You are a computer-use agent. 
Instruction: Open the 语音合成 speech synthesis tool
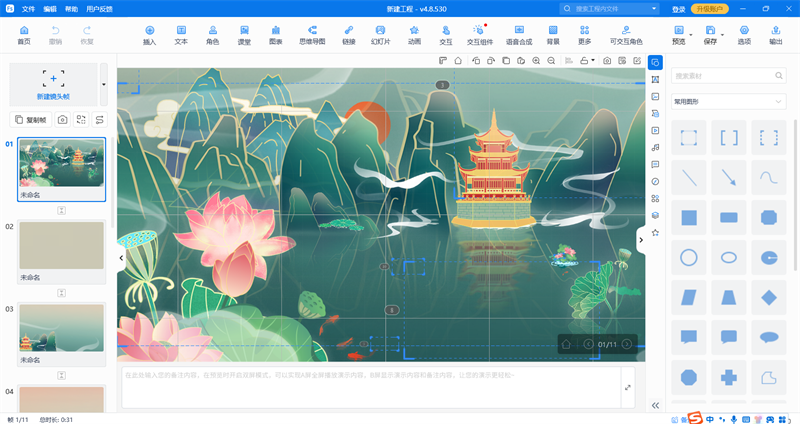click(519, 35)
